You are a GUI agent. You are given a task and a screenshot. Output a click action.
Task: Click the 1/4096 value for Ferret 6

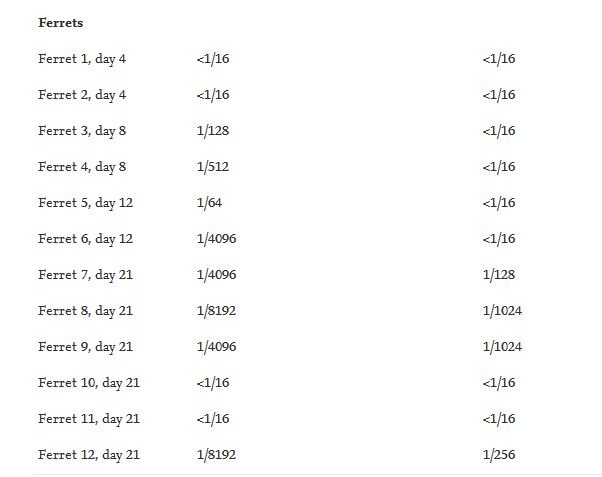click(217, 239)
